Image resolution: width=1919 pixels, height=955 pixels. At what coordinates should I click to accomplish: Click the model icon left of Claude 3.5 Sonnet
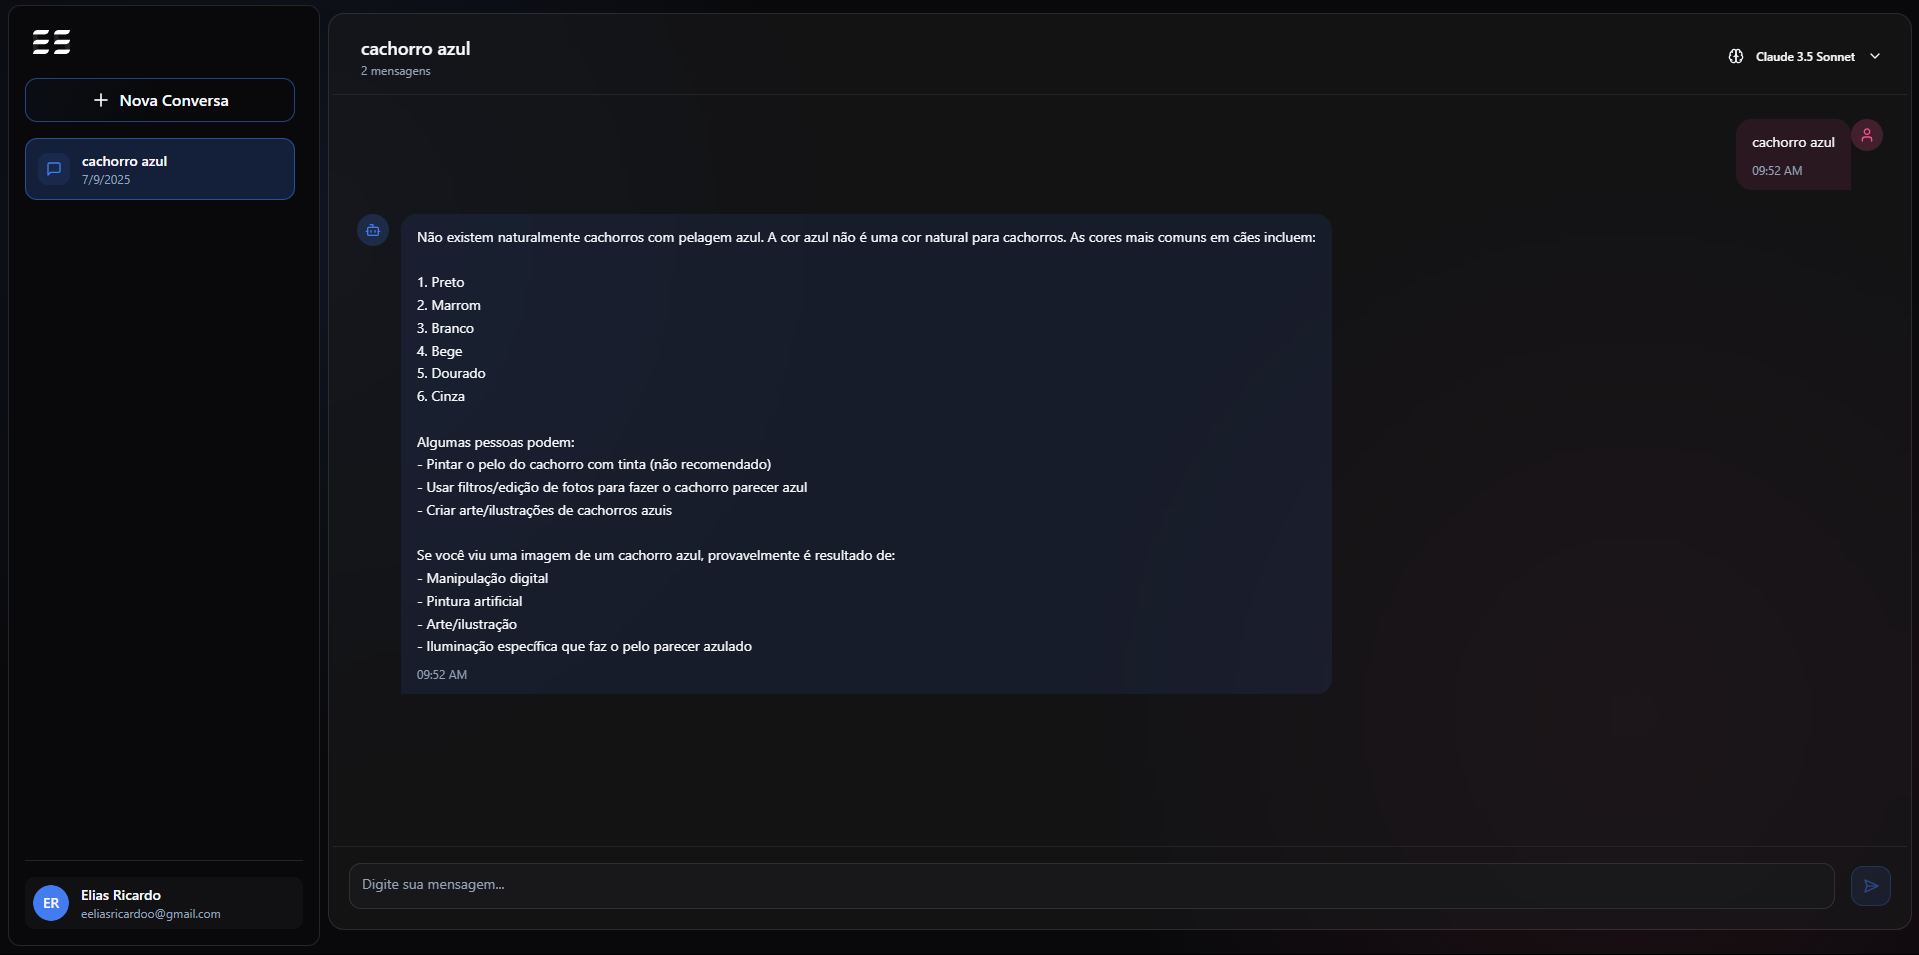click(x=1736, y=57)
